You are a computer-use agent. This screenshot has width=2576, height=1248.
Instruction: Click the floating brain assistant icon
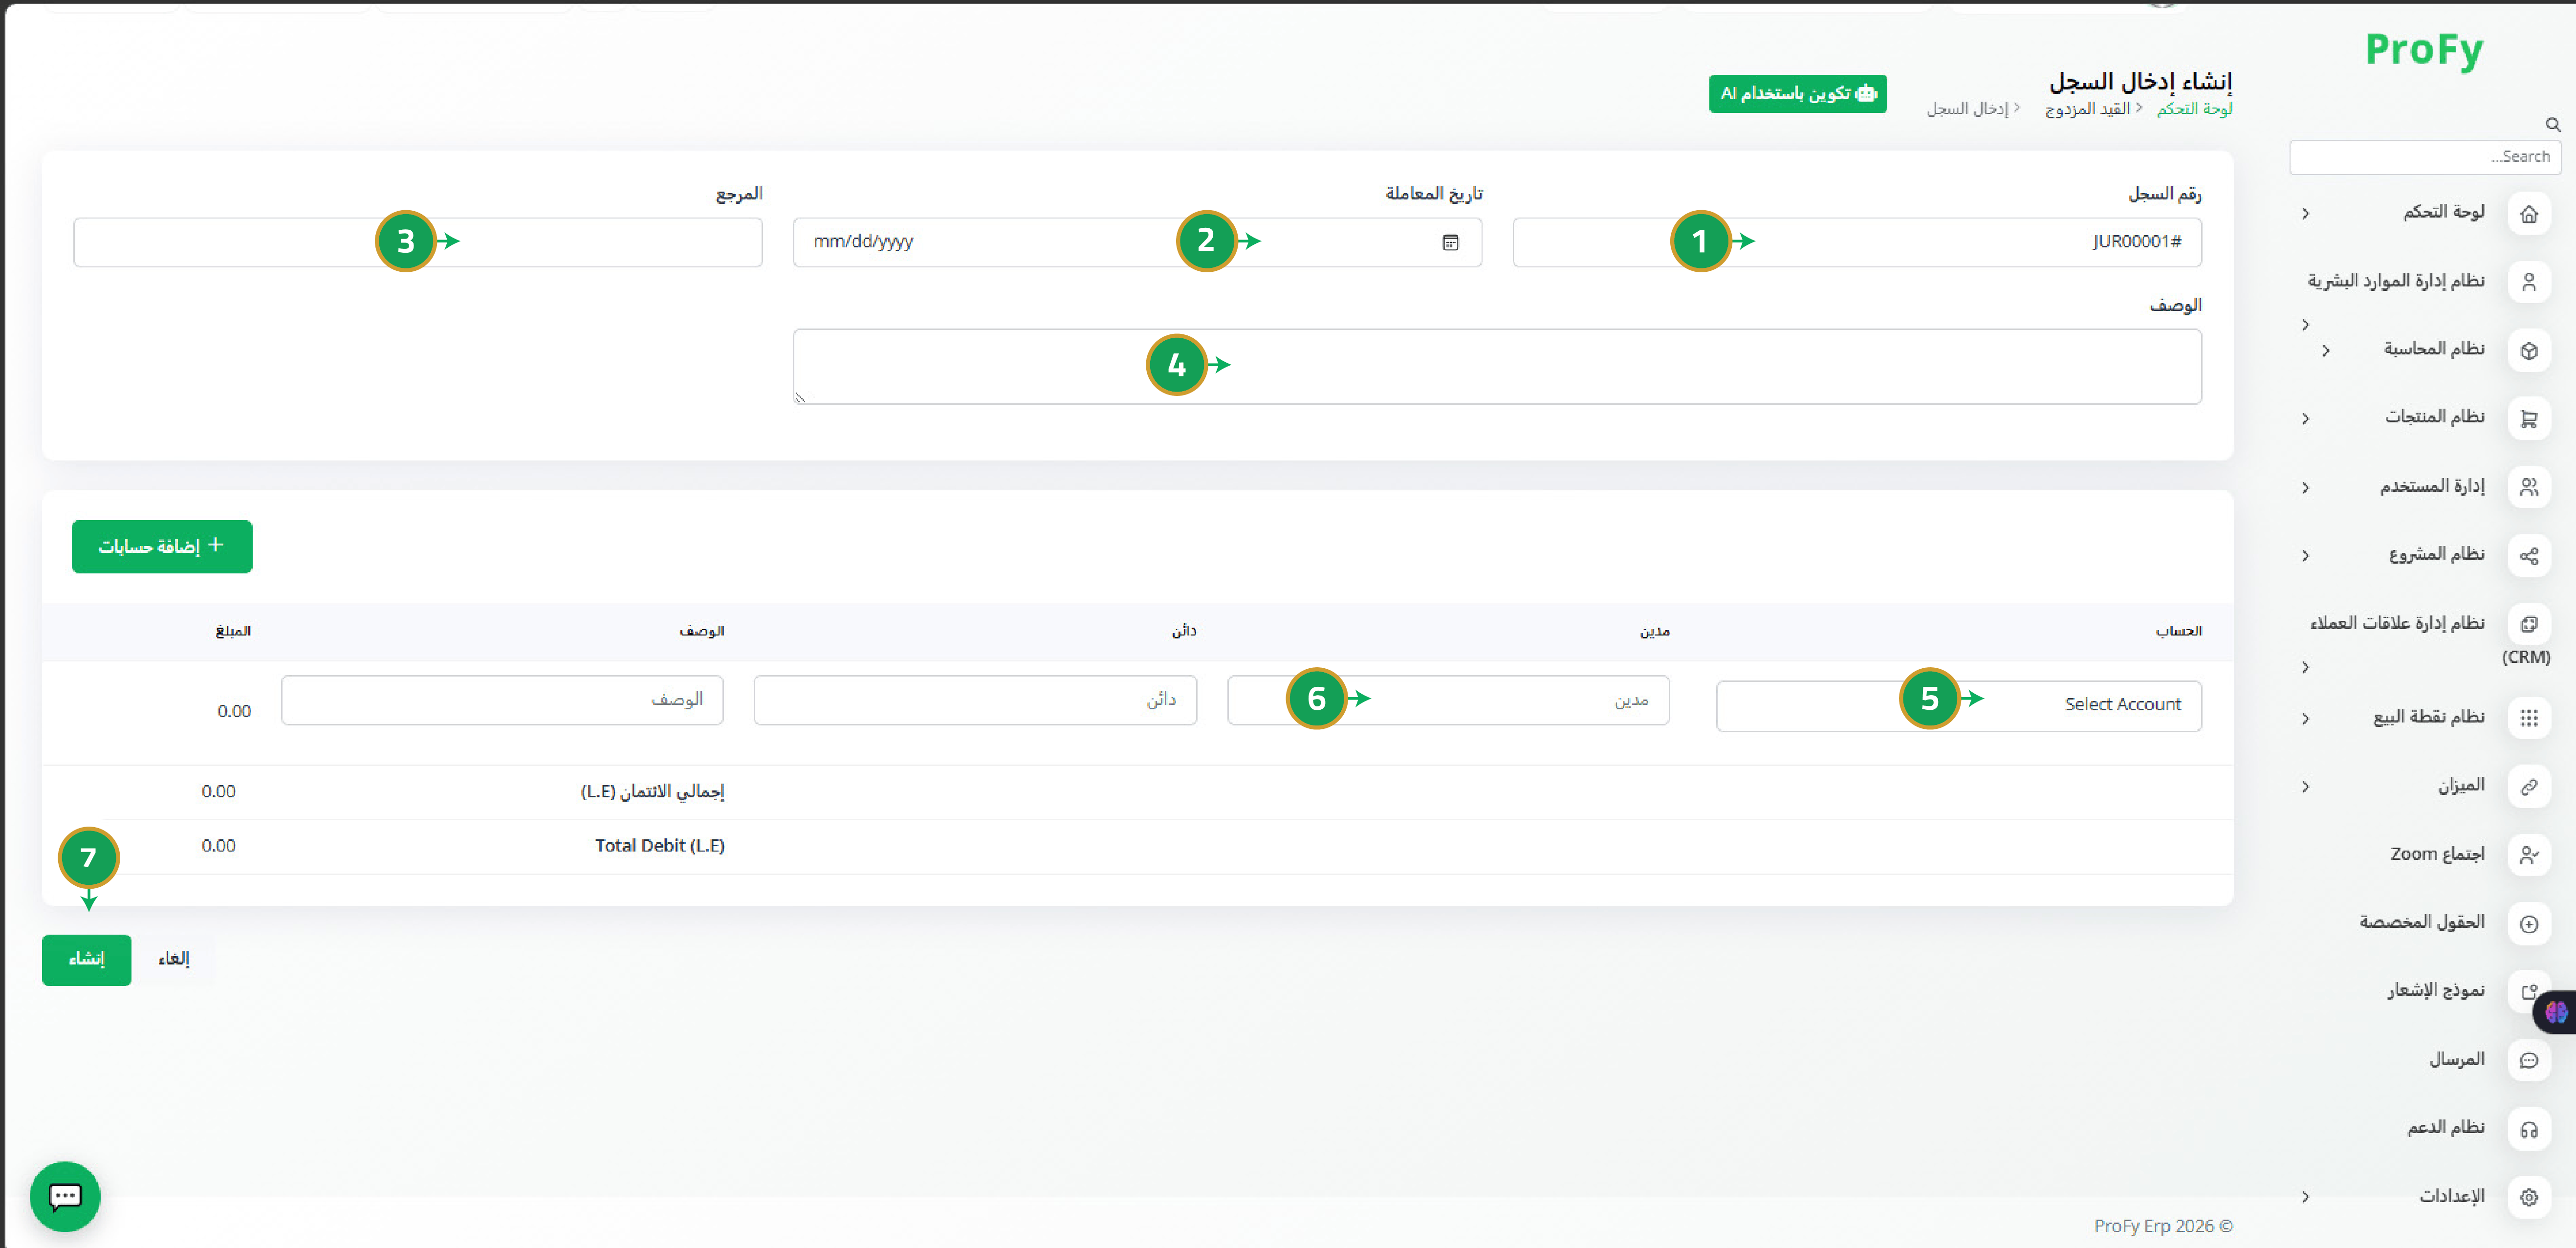point(2556,1012)
